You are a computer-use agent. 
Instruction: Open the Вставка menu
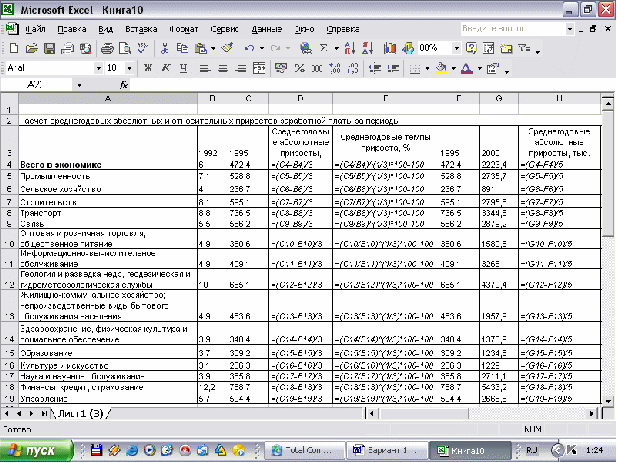(x=141, y=29)
